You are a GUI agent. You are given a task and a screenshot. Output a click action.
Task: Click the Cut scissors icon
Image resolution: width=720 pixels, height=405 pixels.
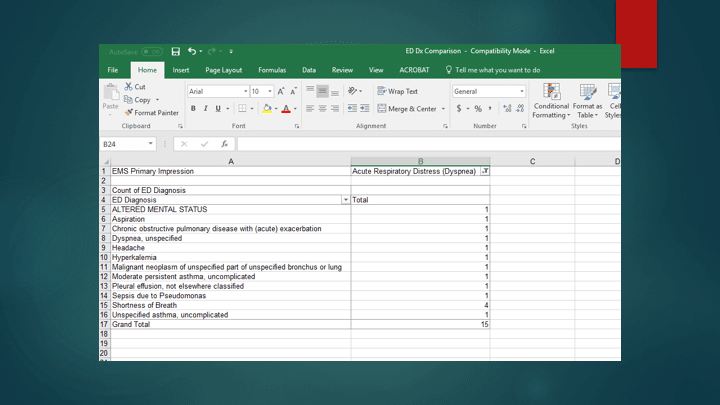129,87
